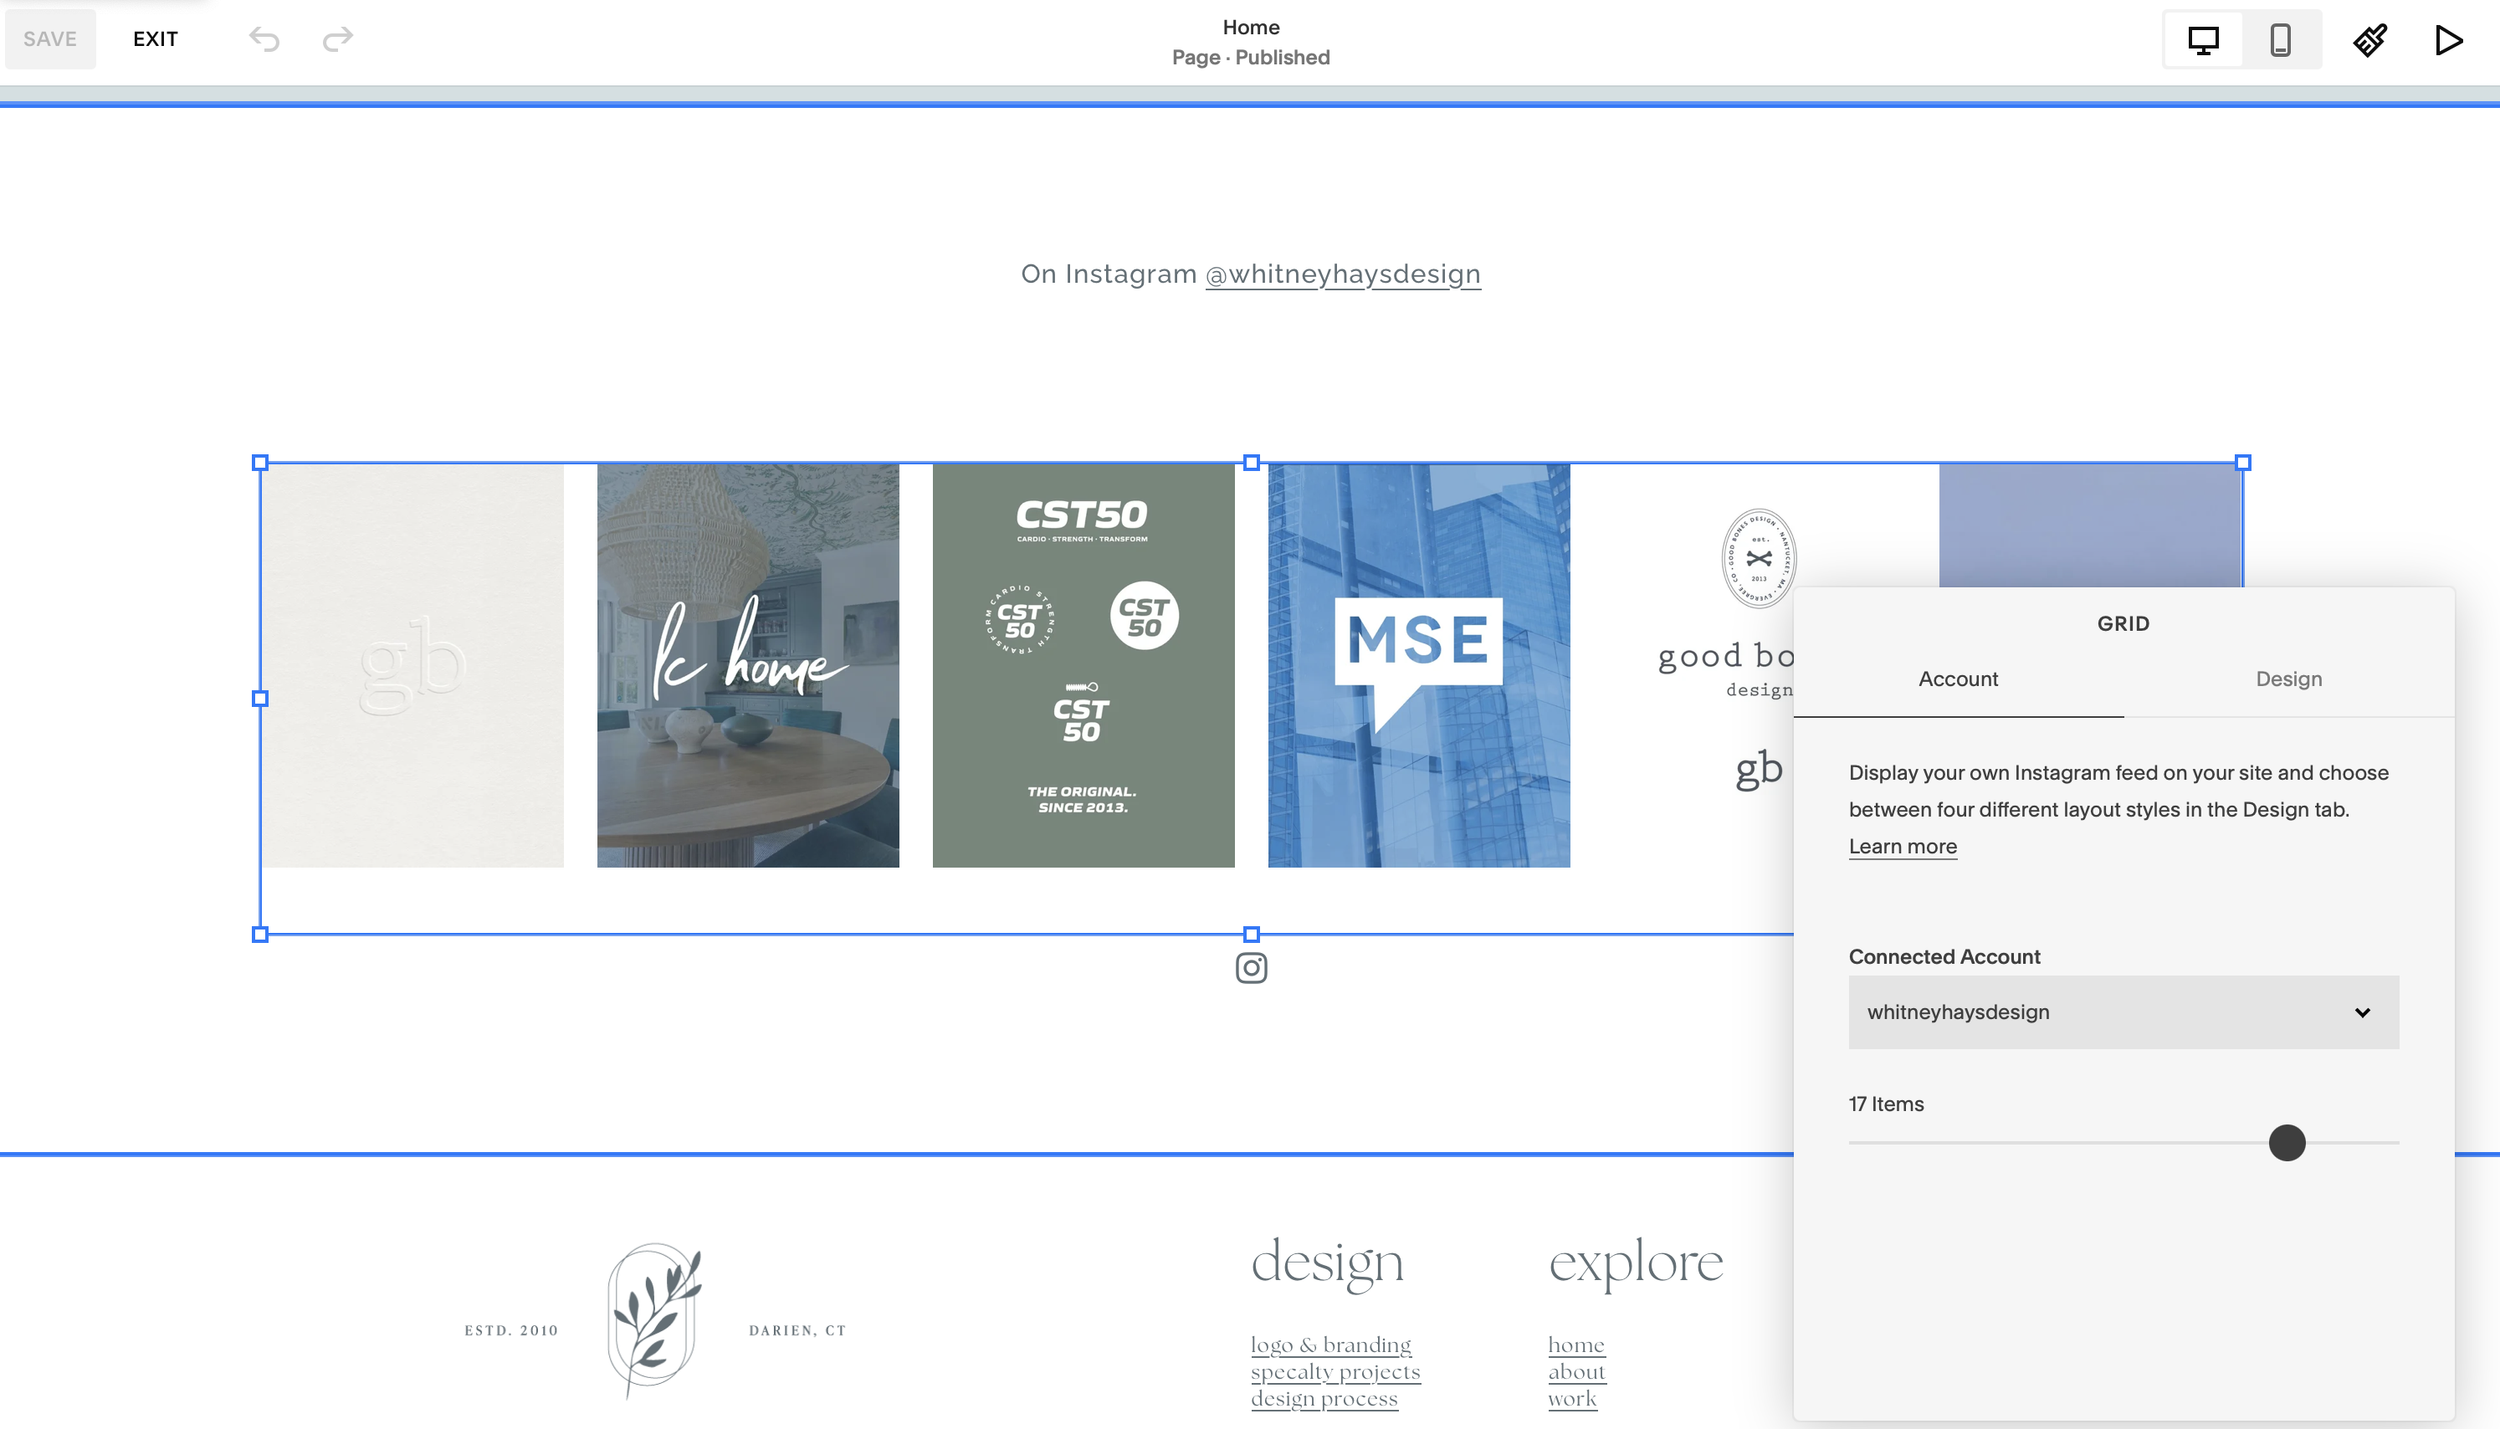This screenshot has height=1429, width=2500.
Task: Click the Instagram logo icon
Action: click(1251, 968)
